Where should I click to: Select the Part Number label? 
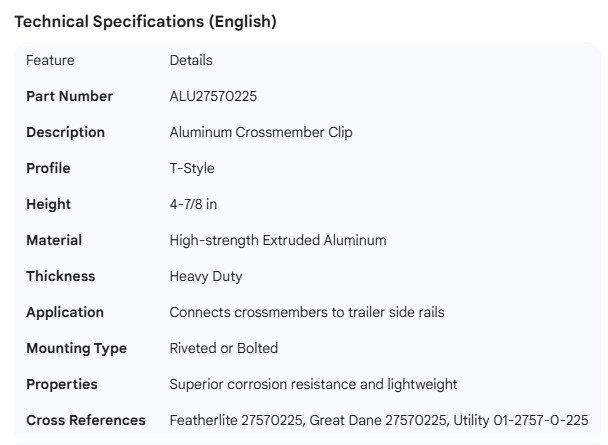pyautogui.click(x=69, y=96)
